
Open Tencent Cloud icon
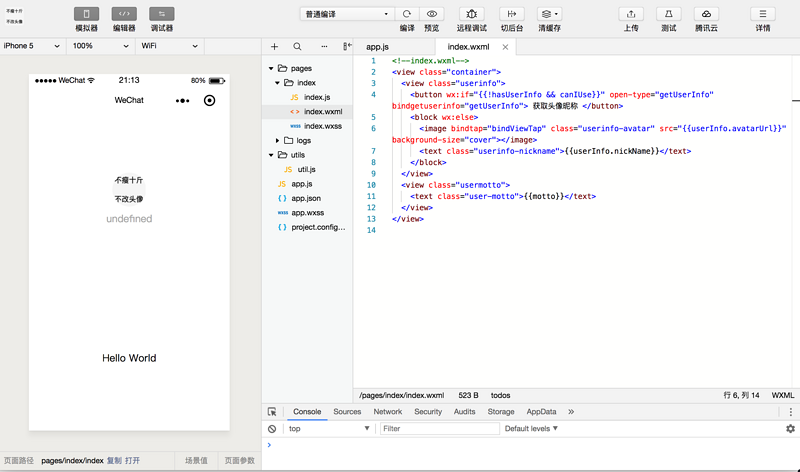tap(707, 14)
